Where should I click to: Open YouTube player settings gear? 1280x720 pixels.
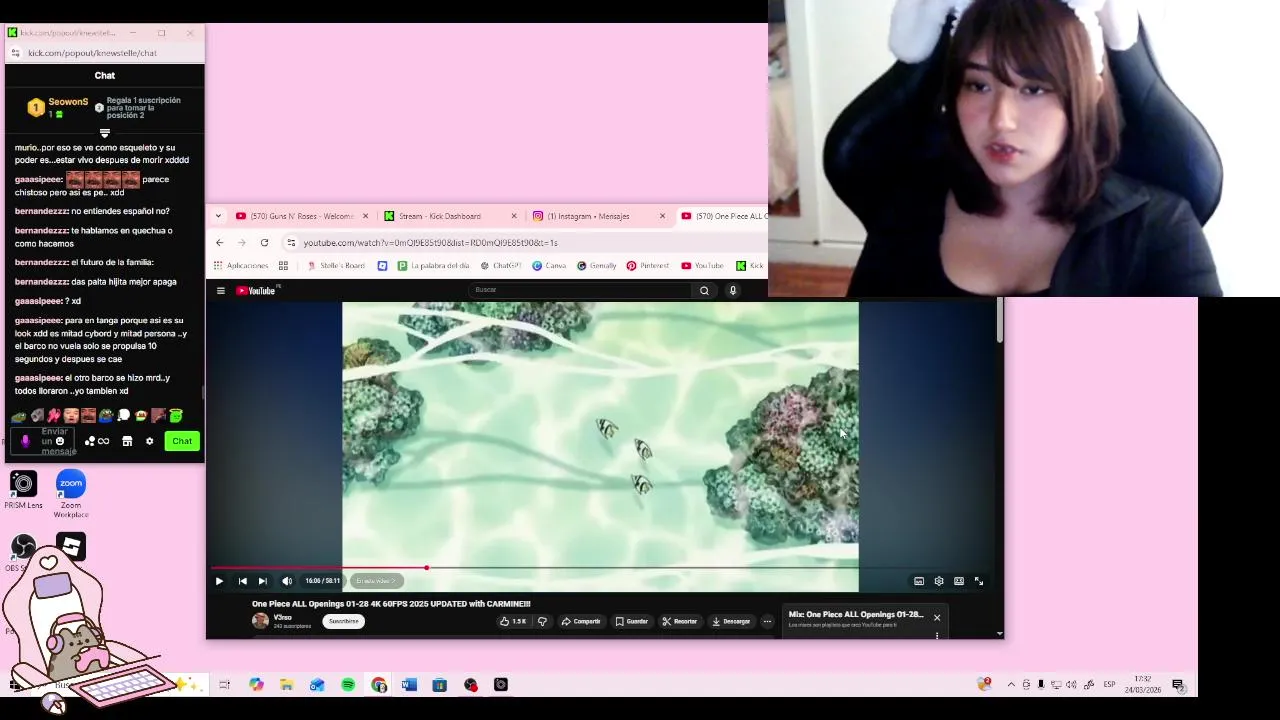coord(939,581)
